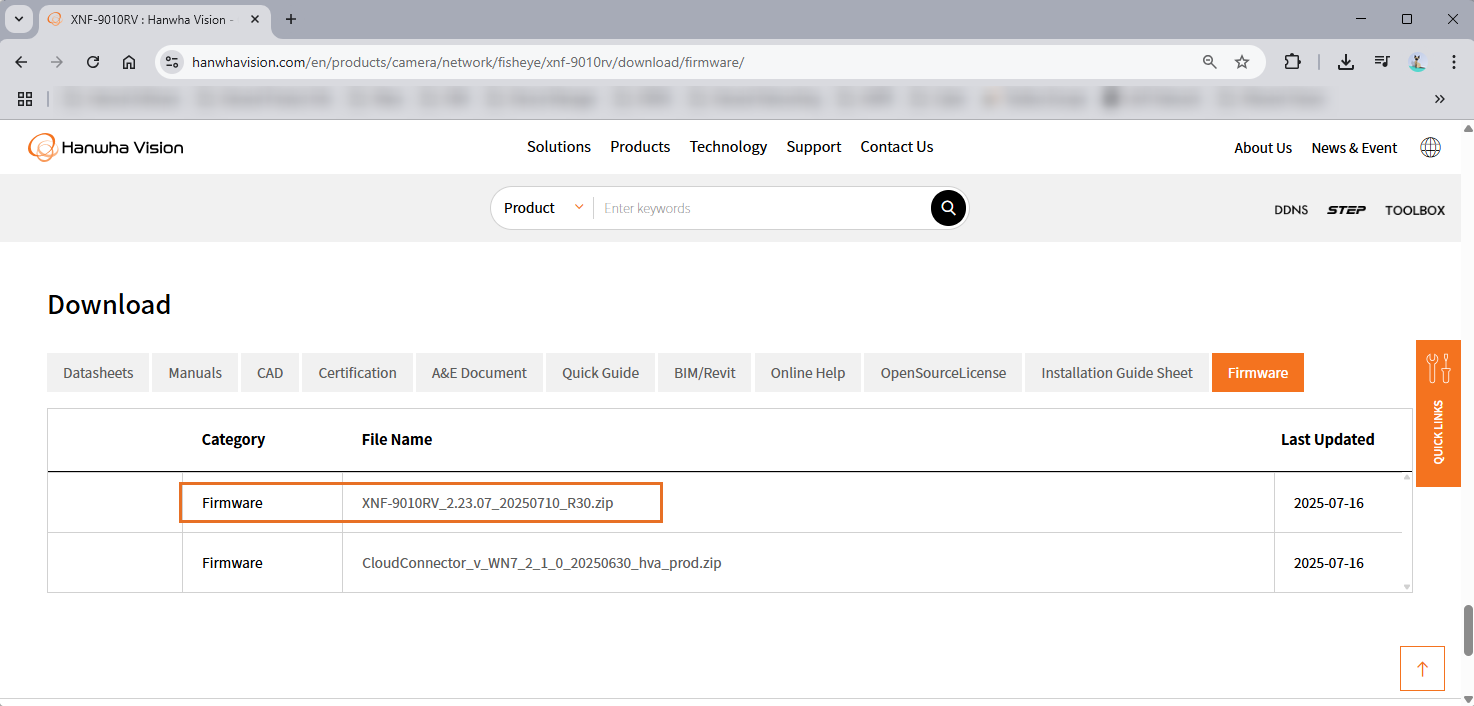Switch to the Installation Guide Sheet tab
Screen dimensions: 1474x706
(x=1117, y=372)
